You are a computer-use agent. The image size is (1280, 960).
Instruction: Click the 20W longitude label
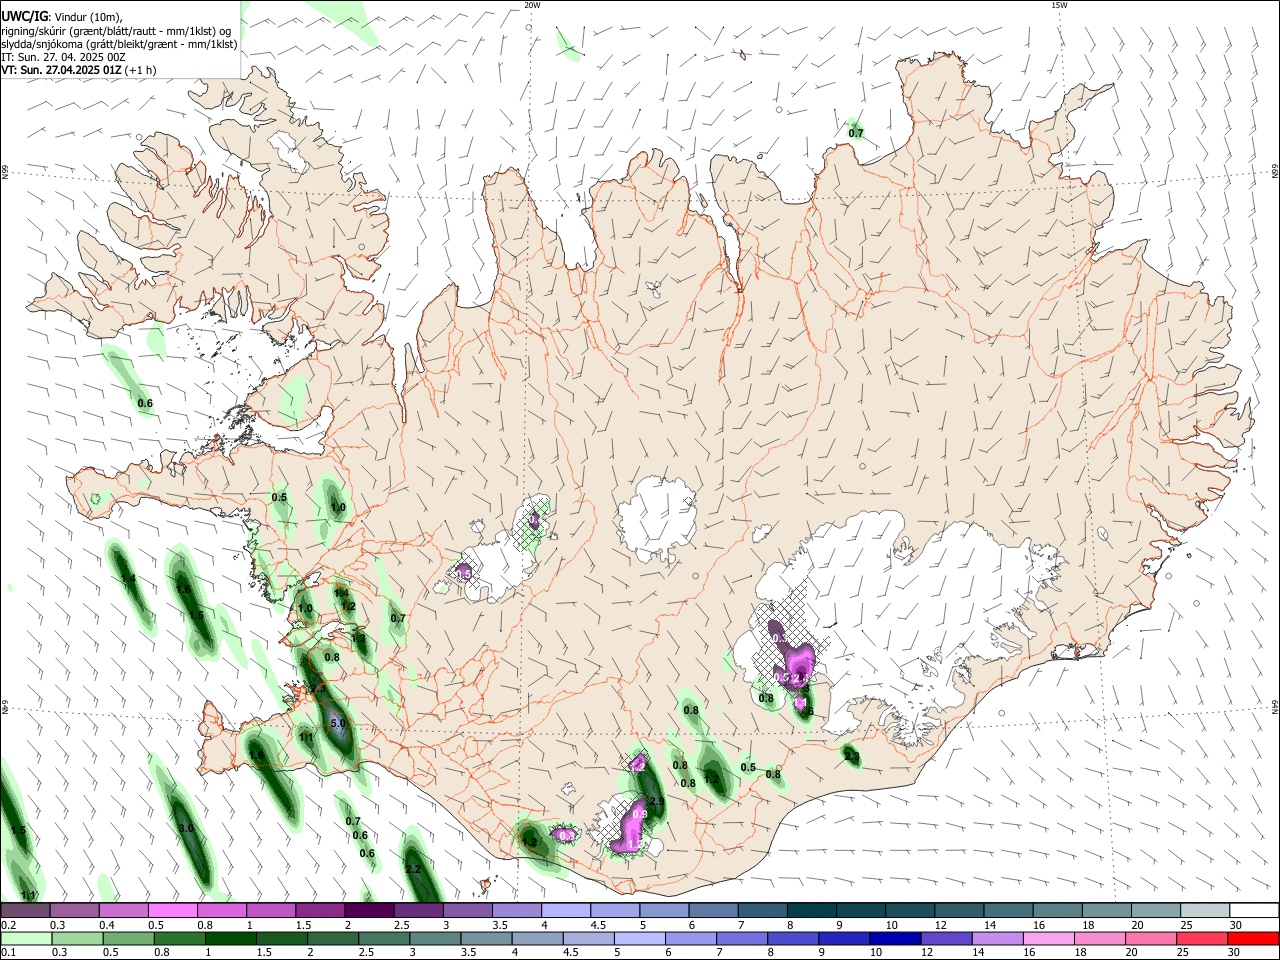tap(532, 5)
